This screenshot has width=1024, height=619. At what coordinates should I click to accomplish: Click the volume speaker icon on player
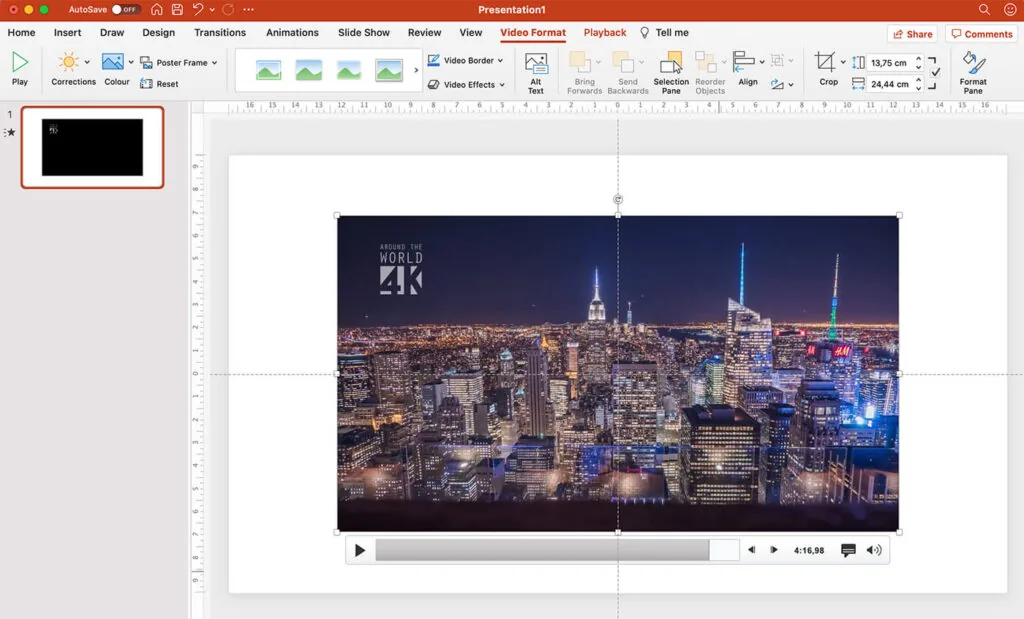(x=874, y=550)
